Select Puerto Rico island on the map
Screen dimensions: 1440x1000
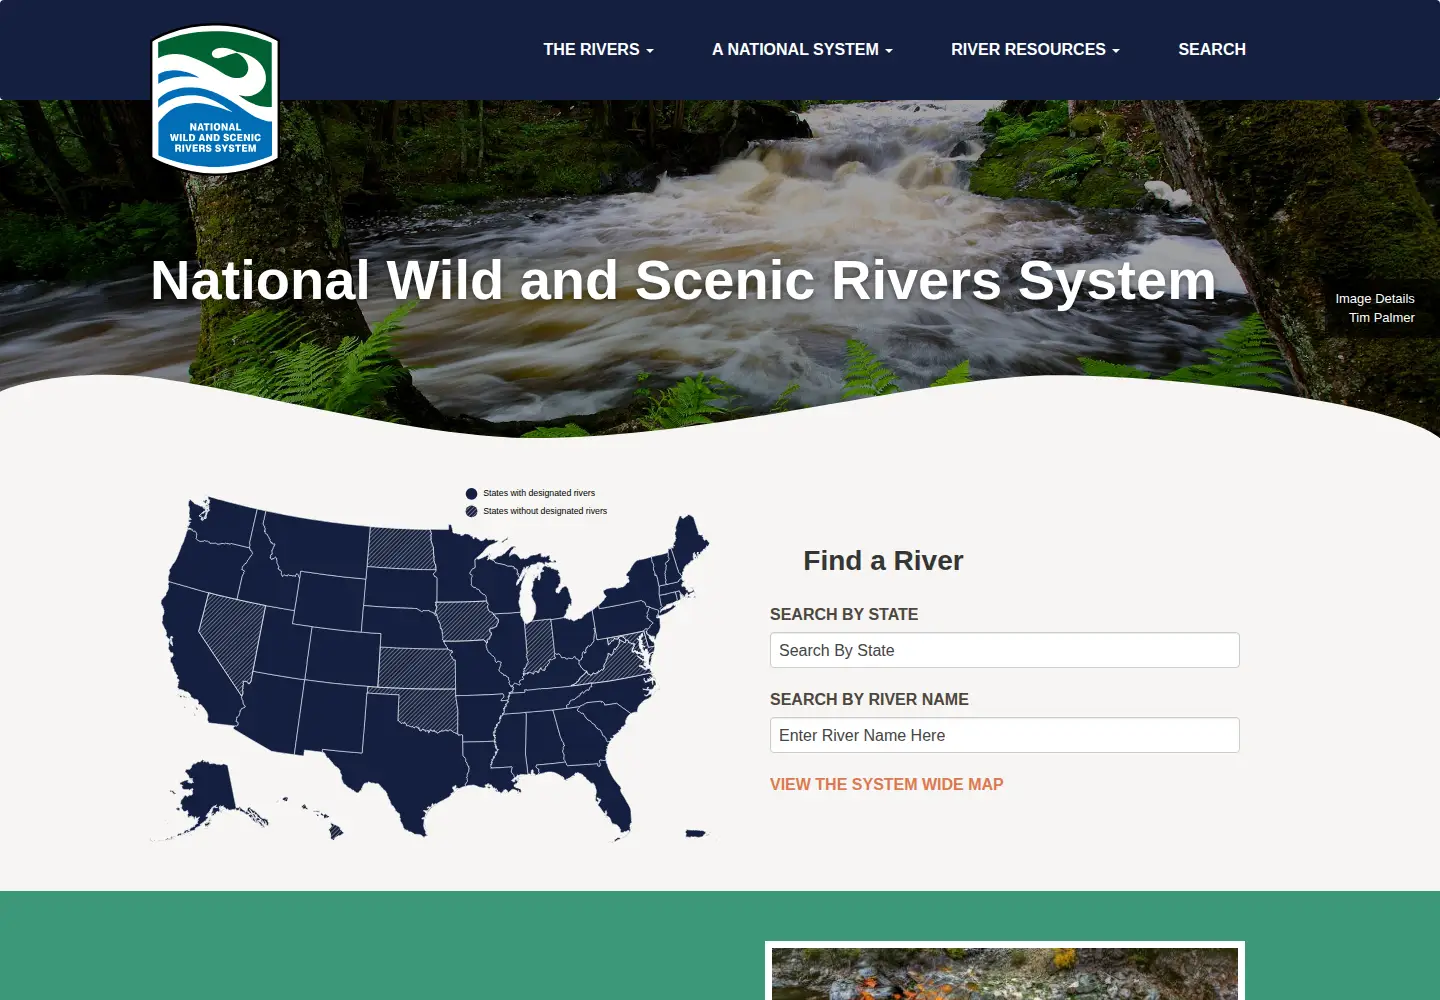pyautogui.click(x=695, y=833)
